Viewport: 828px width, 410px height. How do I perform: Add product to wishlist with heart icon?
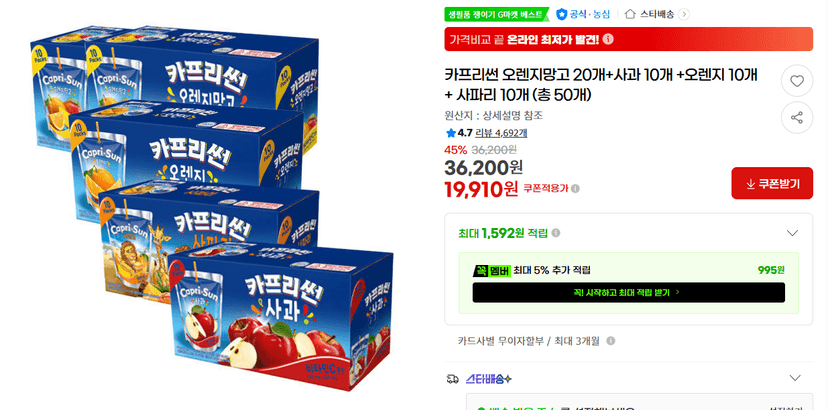pyautogui.click(x=797, y=81)
